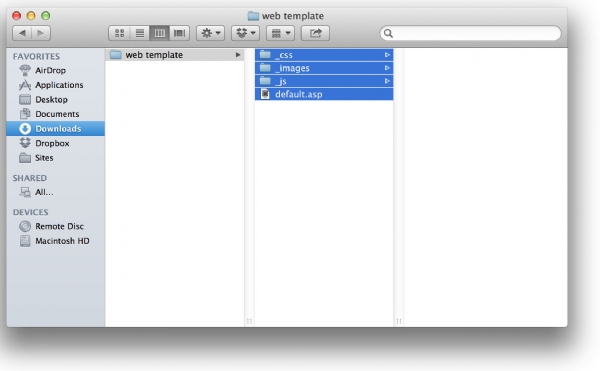Screen dimensions: 600x371
Task: Open Dropbox in the sidebar
Action: pyautogui.click(x=55, y=143)
